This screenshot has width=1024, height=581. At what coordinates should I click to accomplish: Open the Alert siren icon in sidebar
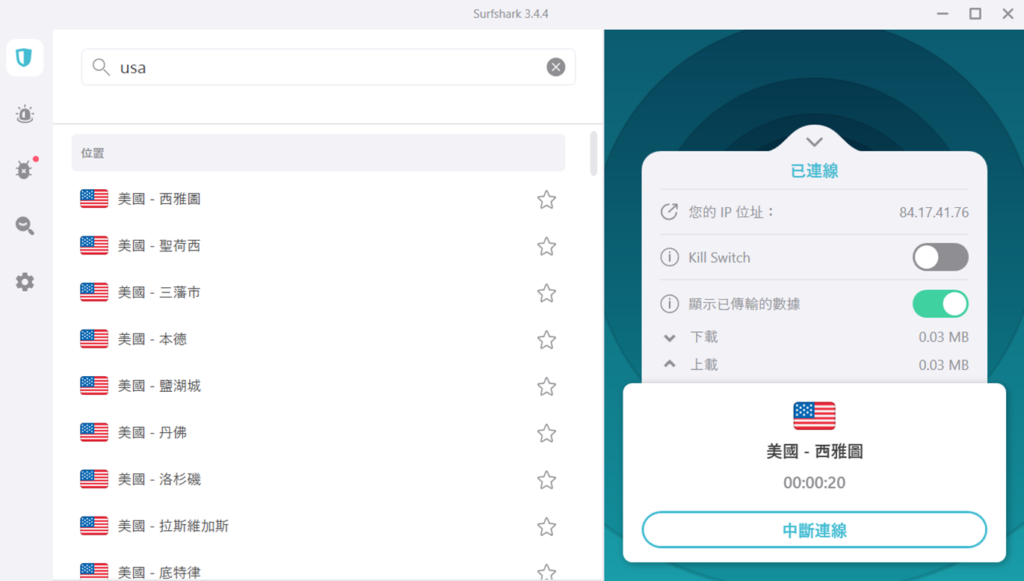pyautogui.click(x=25, y=114)
